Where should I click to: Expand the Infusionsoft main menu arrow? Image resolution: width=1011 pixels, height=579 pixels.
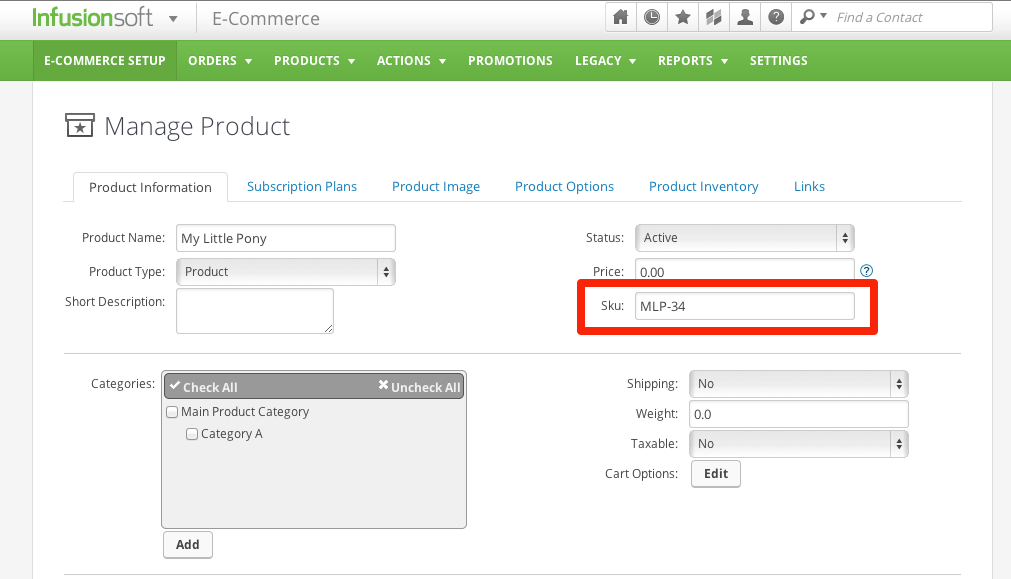click(173, 19)
